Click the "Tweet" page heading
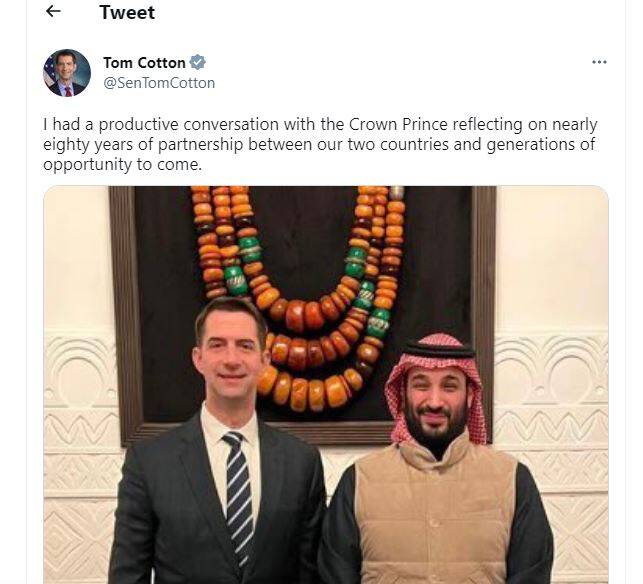Screen dimensions: 643x584 pos(127,13)
